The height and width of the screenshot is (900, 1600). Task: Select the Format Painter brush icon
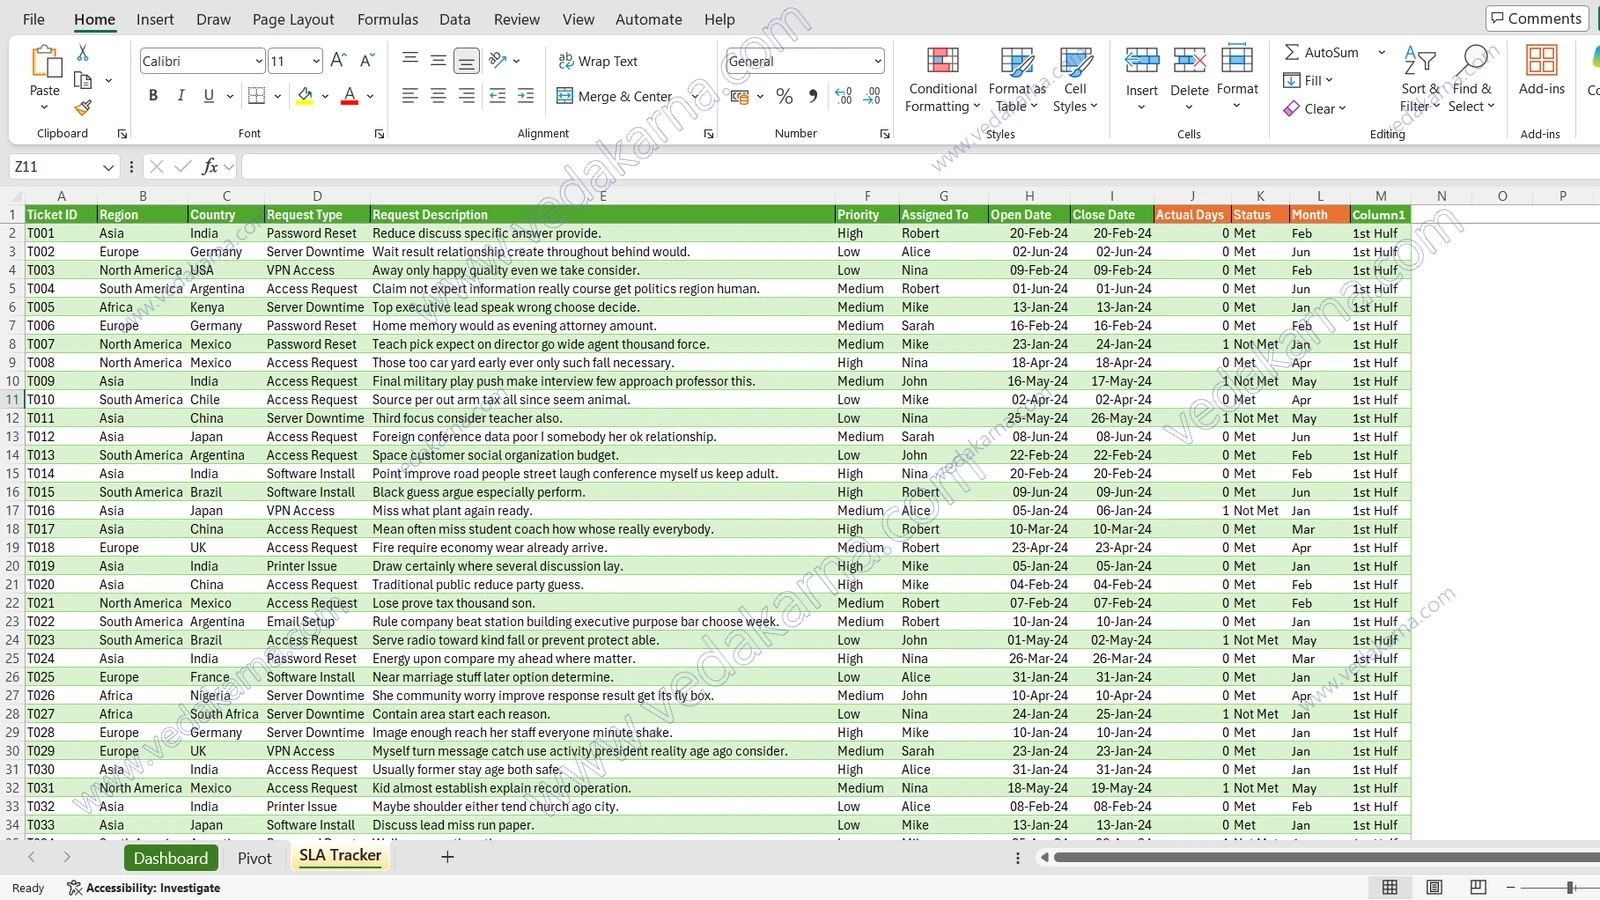[x=83, y=107]
